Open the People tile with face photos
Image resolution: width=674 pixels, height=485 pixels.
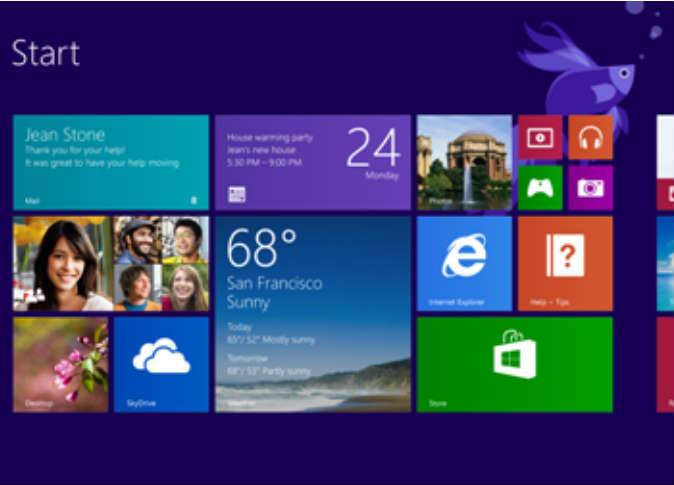pyautogui.click(x=111, y=264)
